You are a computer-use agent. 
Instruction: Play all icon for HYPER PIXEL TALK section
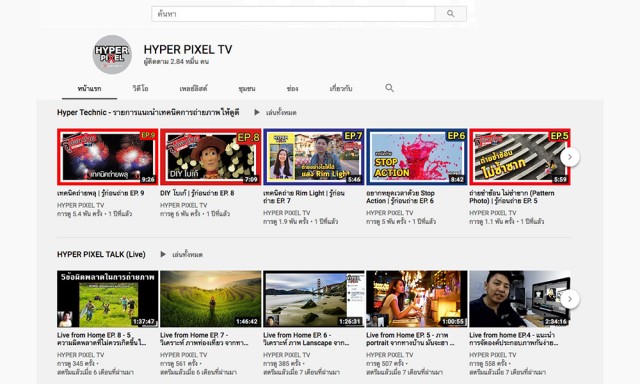pos(163,254)
